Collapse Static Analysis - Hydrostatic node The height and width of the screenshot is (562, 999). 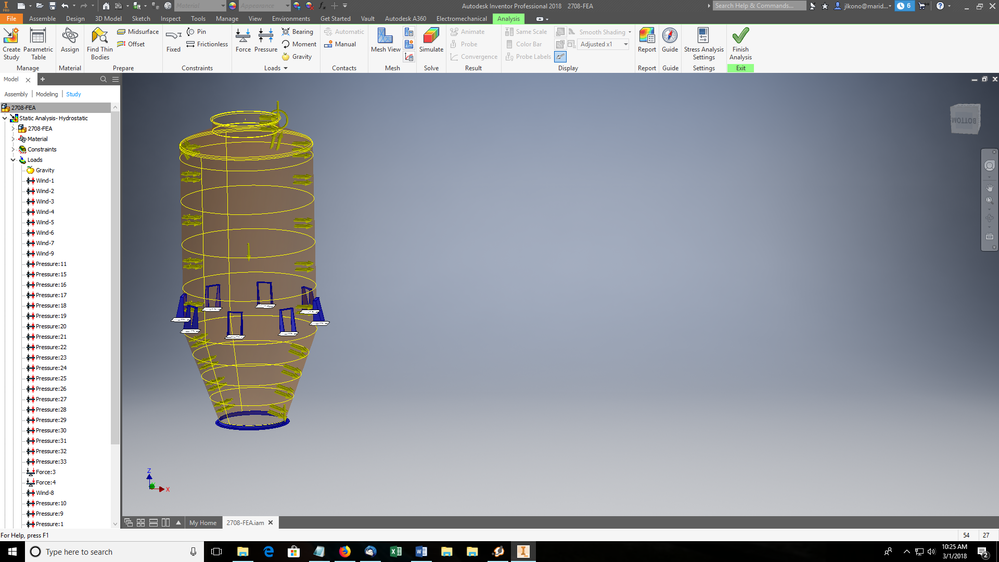pos(5,118)
